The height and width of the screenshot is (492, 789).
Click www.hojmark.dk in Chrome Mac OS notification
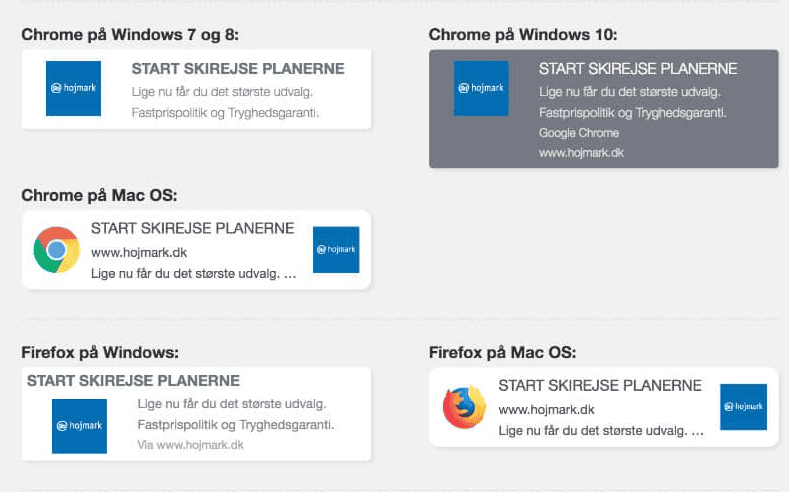tap(139, 253)
